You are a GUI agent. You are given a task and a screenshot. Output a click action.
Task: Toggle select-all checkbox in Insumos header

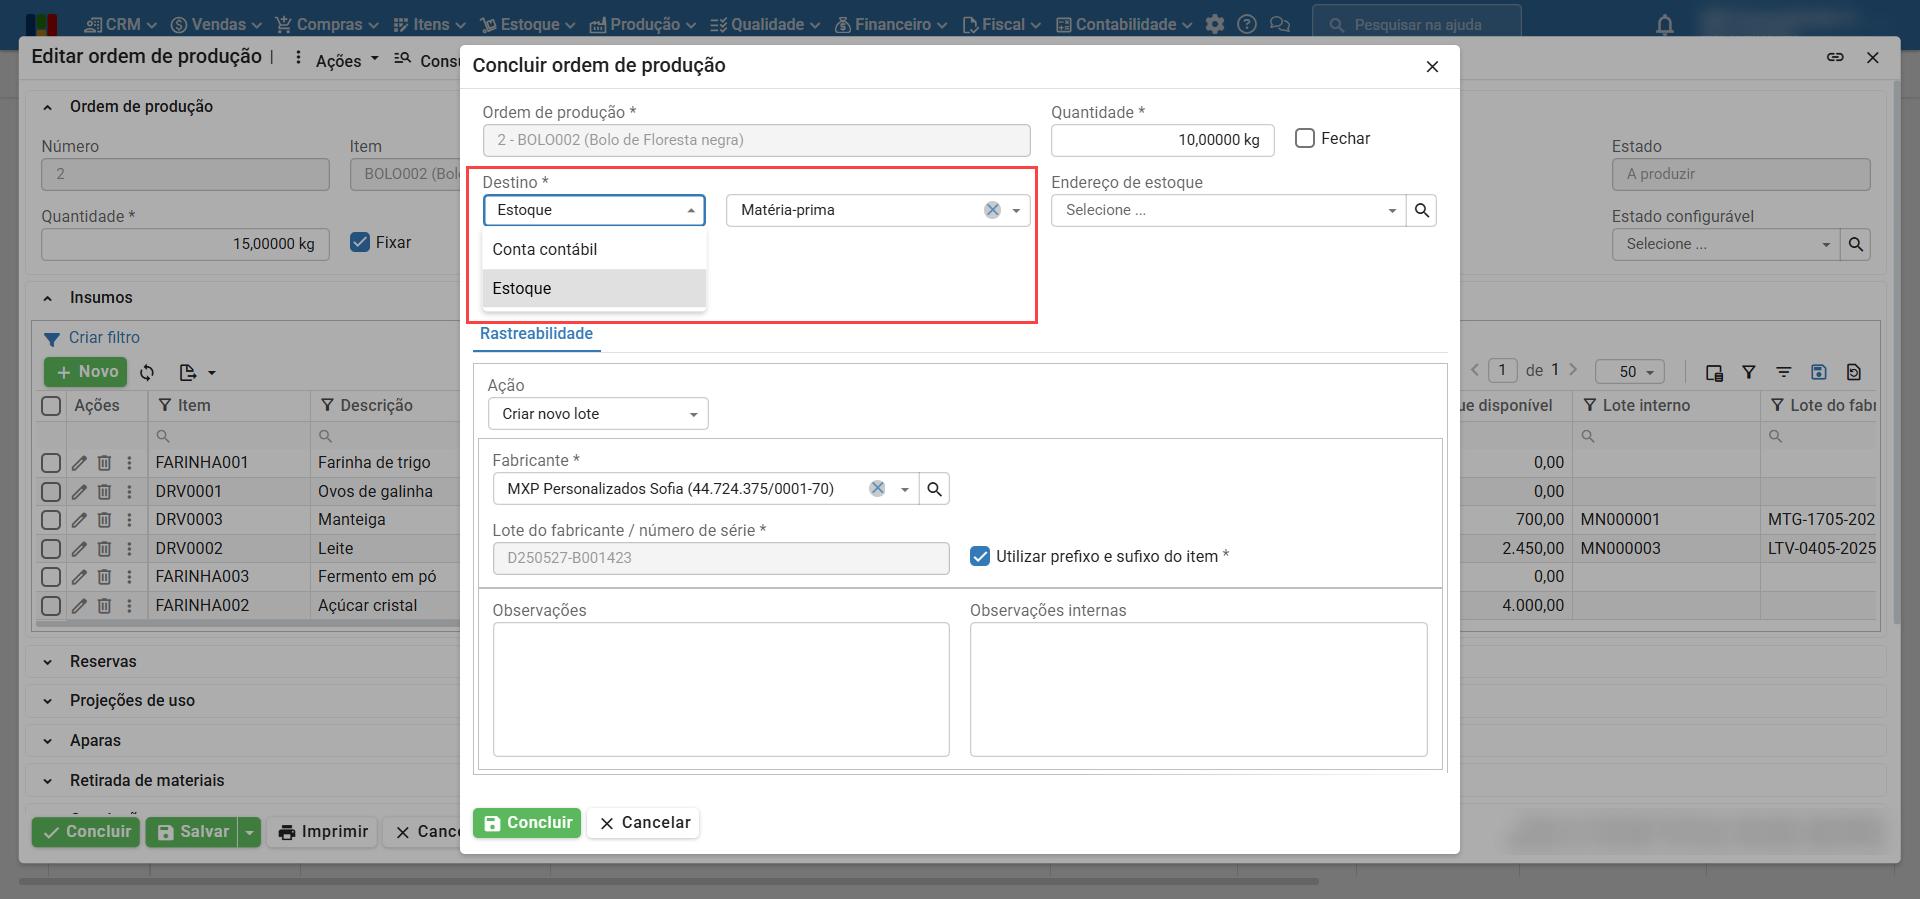(x=51, y=406)
